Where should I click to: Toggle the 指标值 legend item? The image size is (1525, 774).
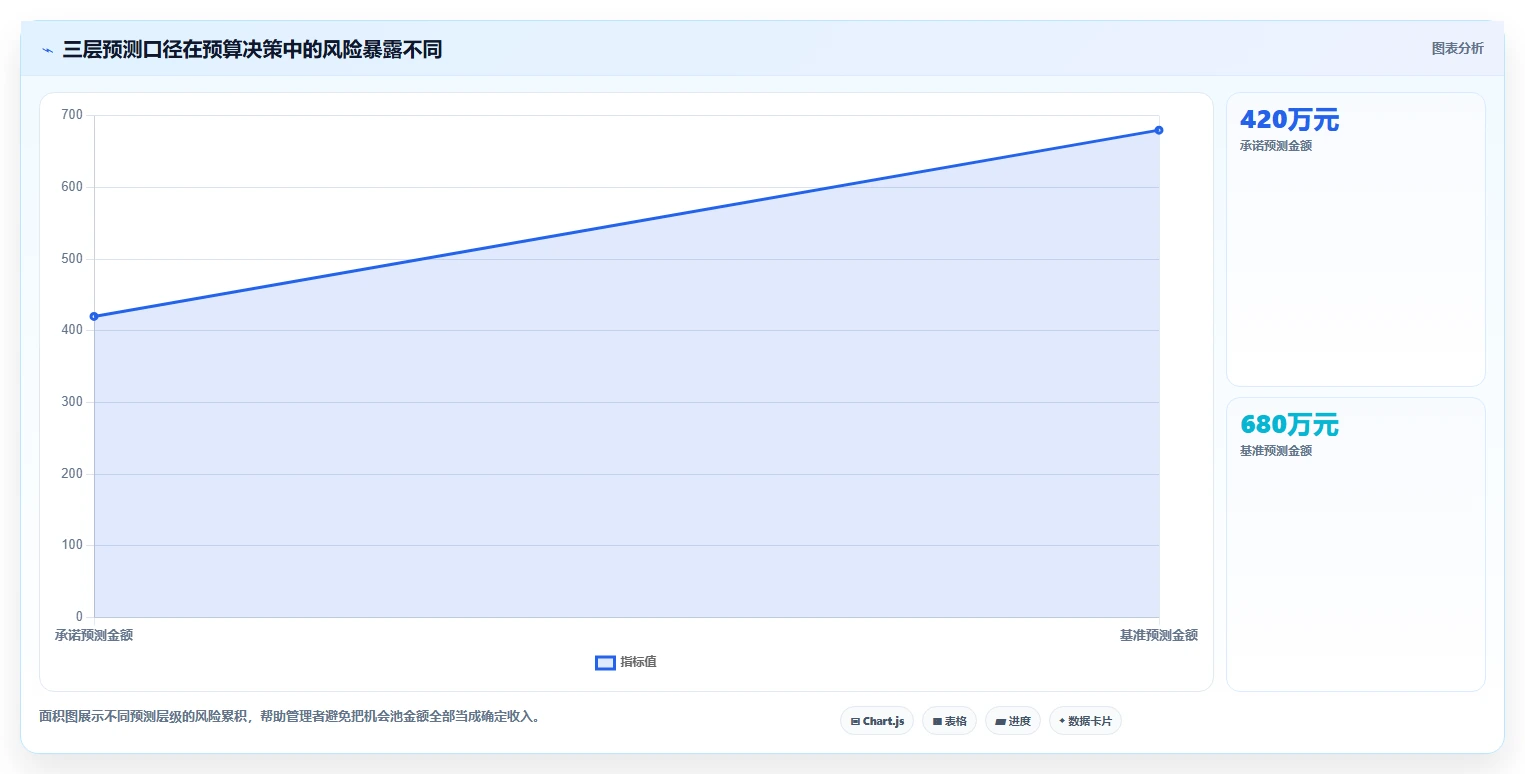click(626, 662)
